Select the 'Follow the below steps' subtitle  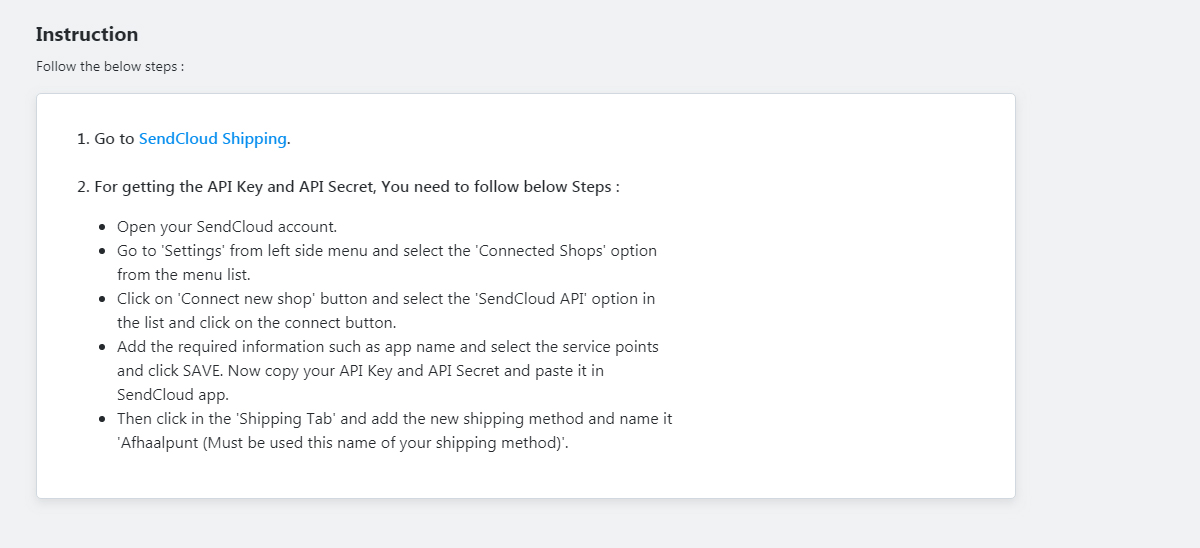[110, 67]
